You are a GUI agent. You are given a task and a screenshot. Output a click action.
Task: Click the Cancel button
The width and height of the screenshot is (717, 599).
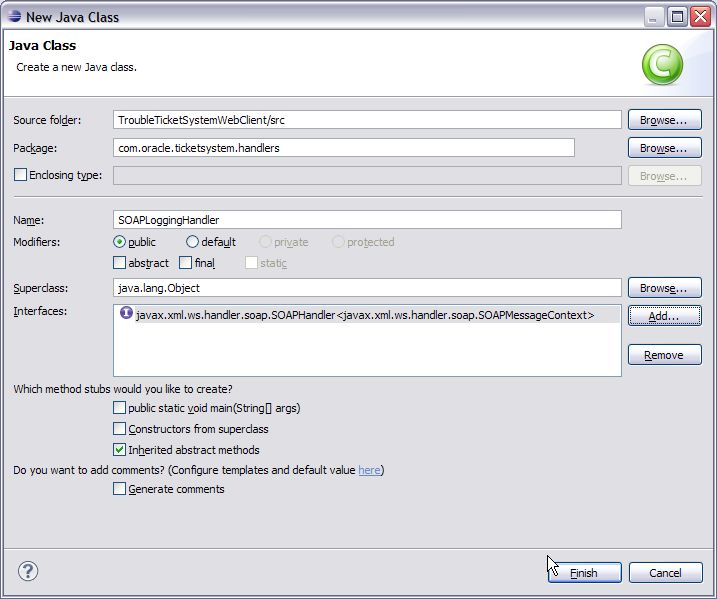[665, 573]
